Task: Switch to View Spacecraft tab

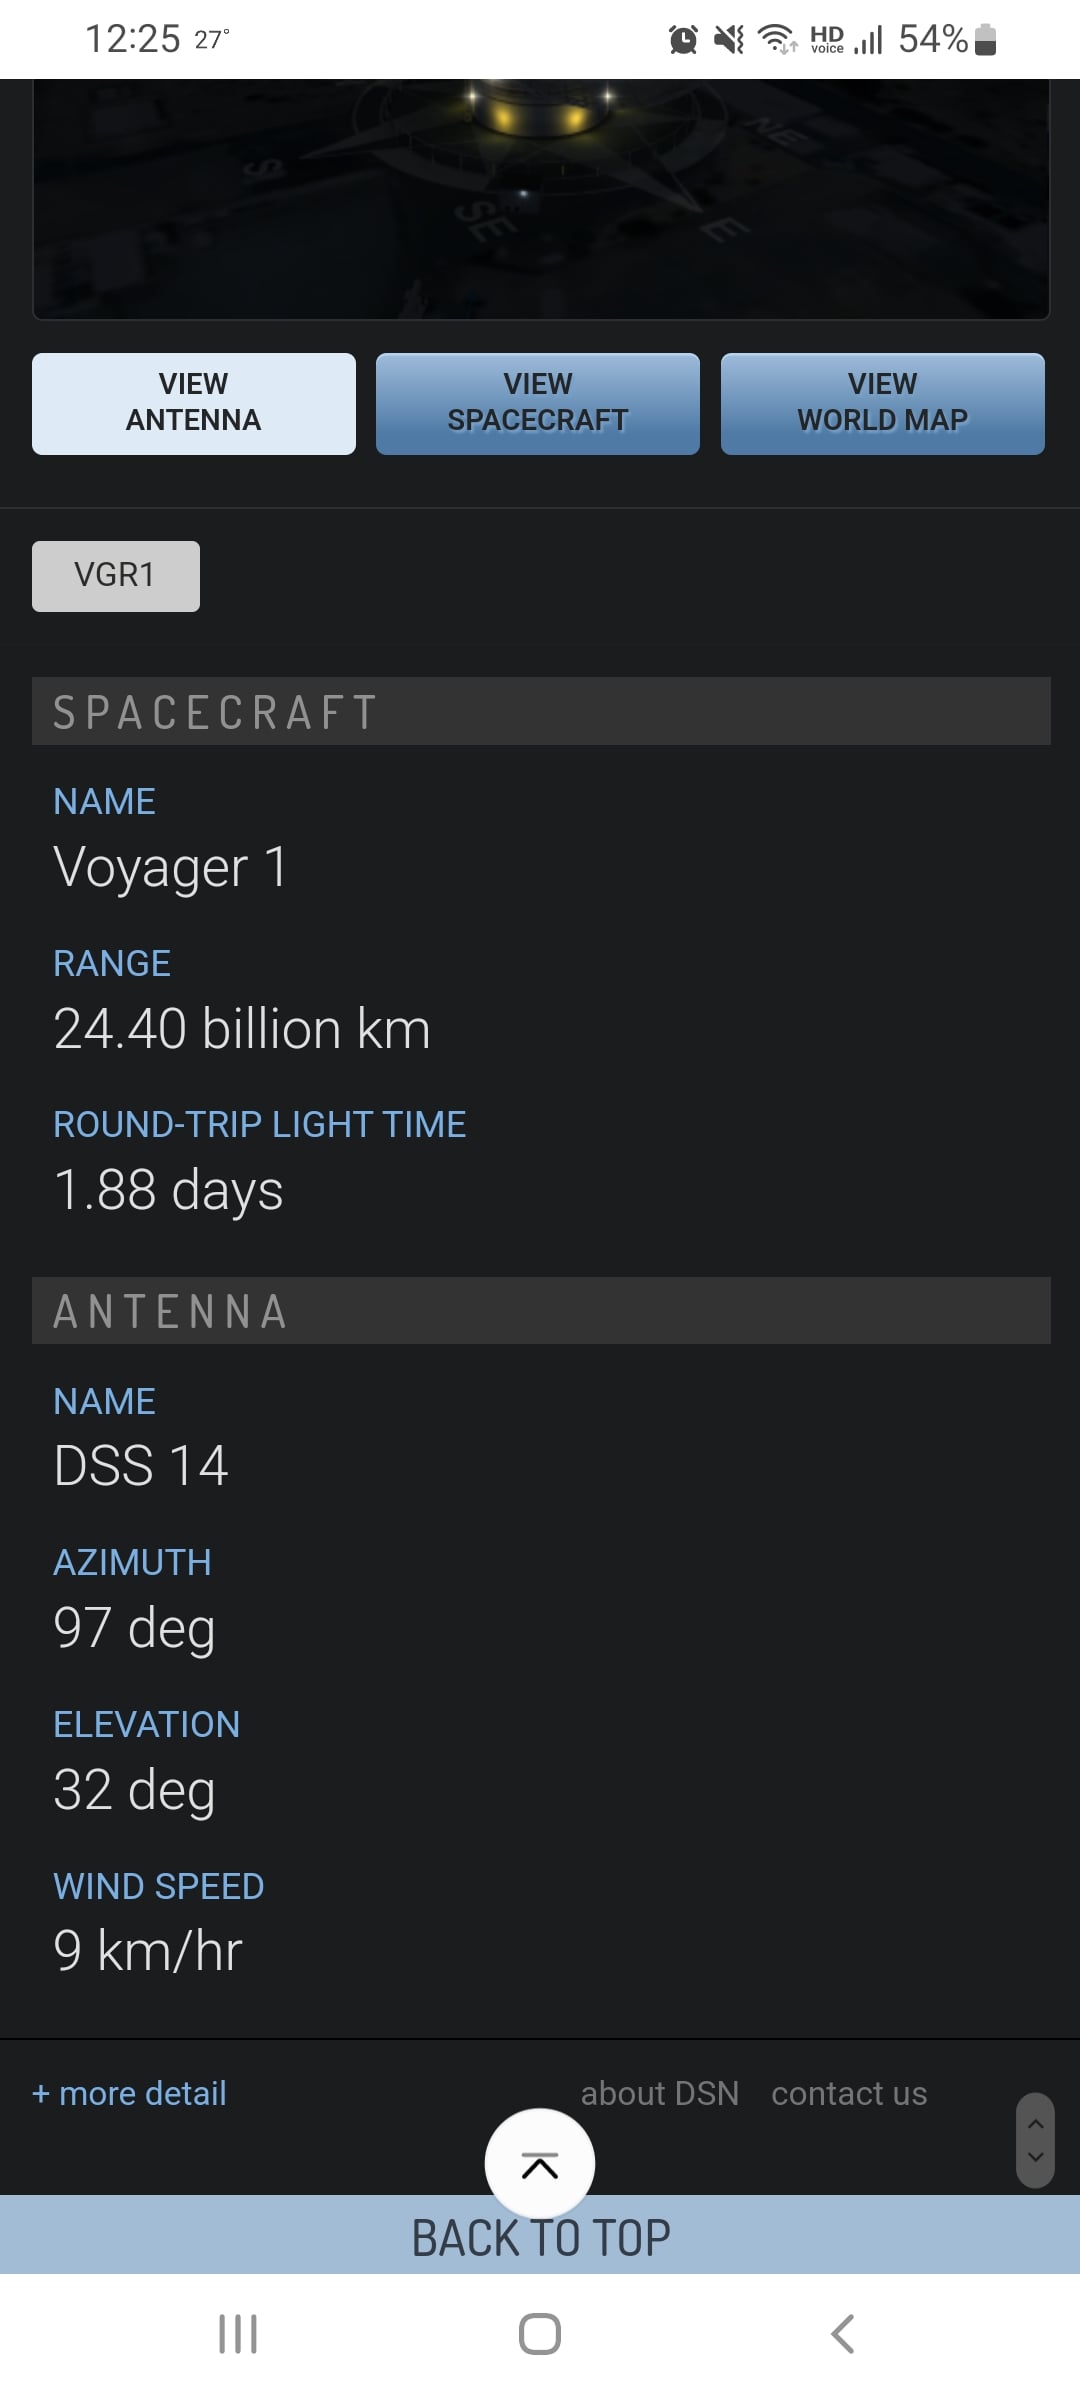Action: click(538, 403)
